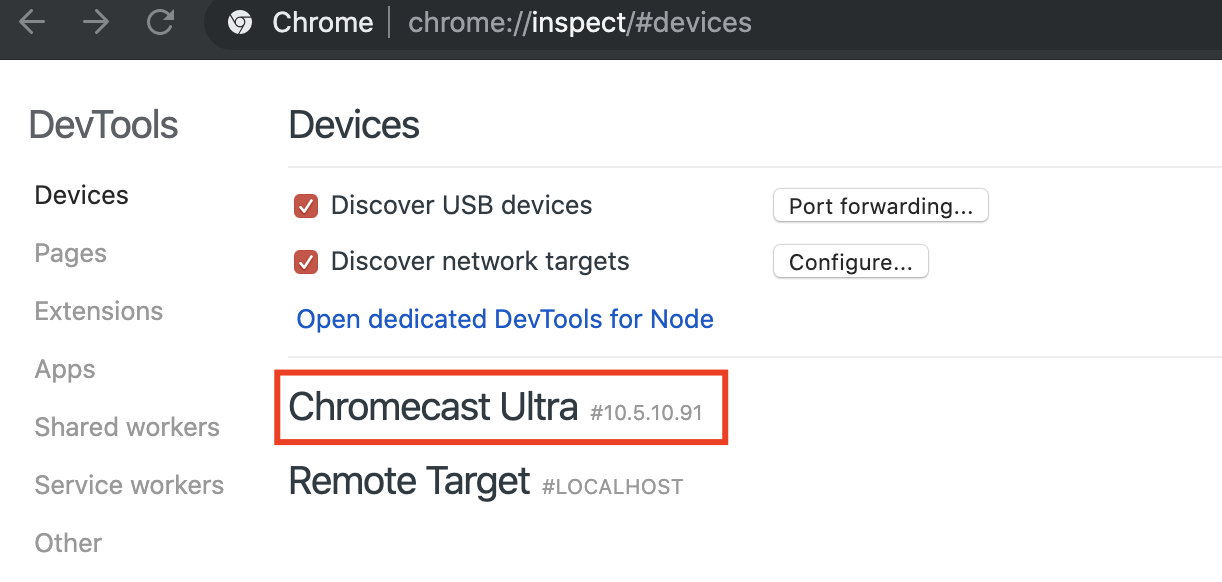
Task: Uncheck Discover network targets checkbox
Action: point(306,262)
